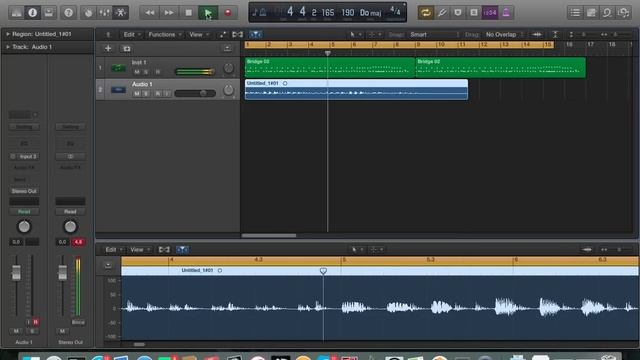Click the Rewind transport button
The width and height of the screenshot is (640, 360).
[x=149, y=13]
